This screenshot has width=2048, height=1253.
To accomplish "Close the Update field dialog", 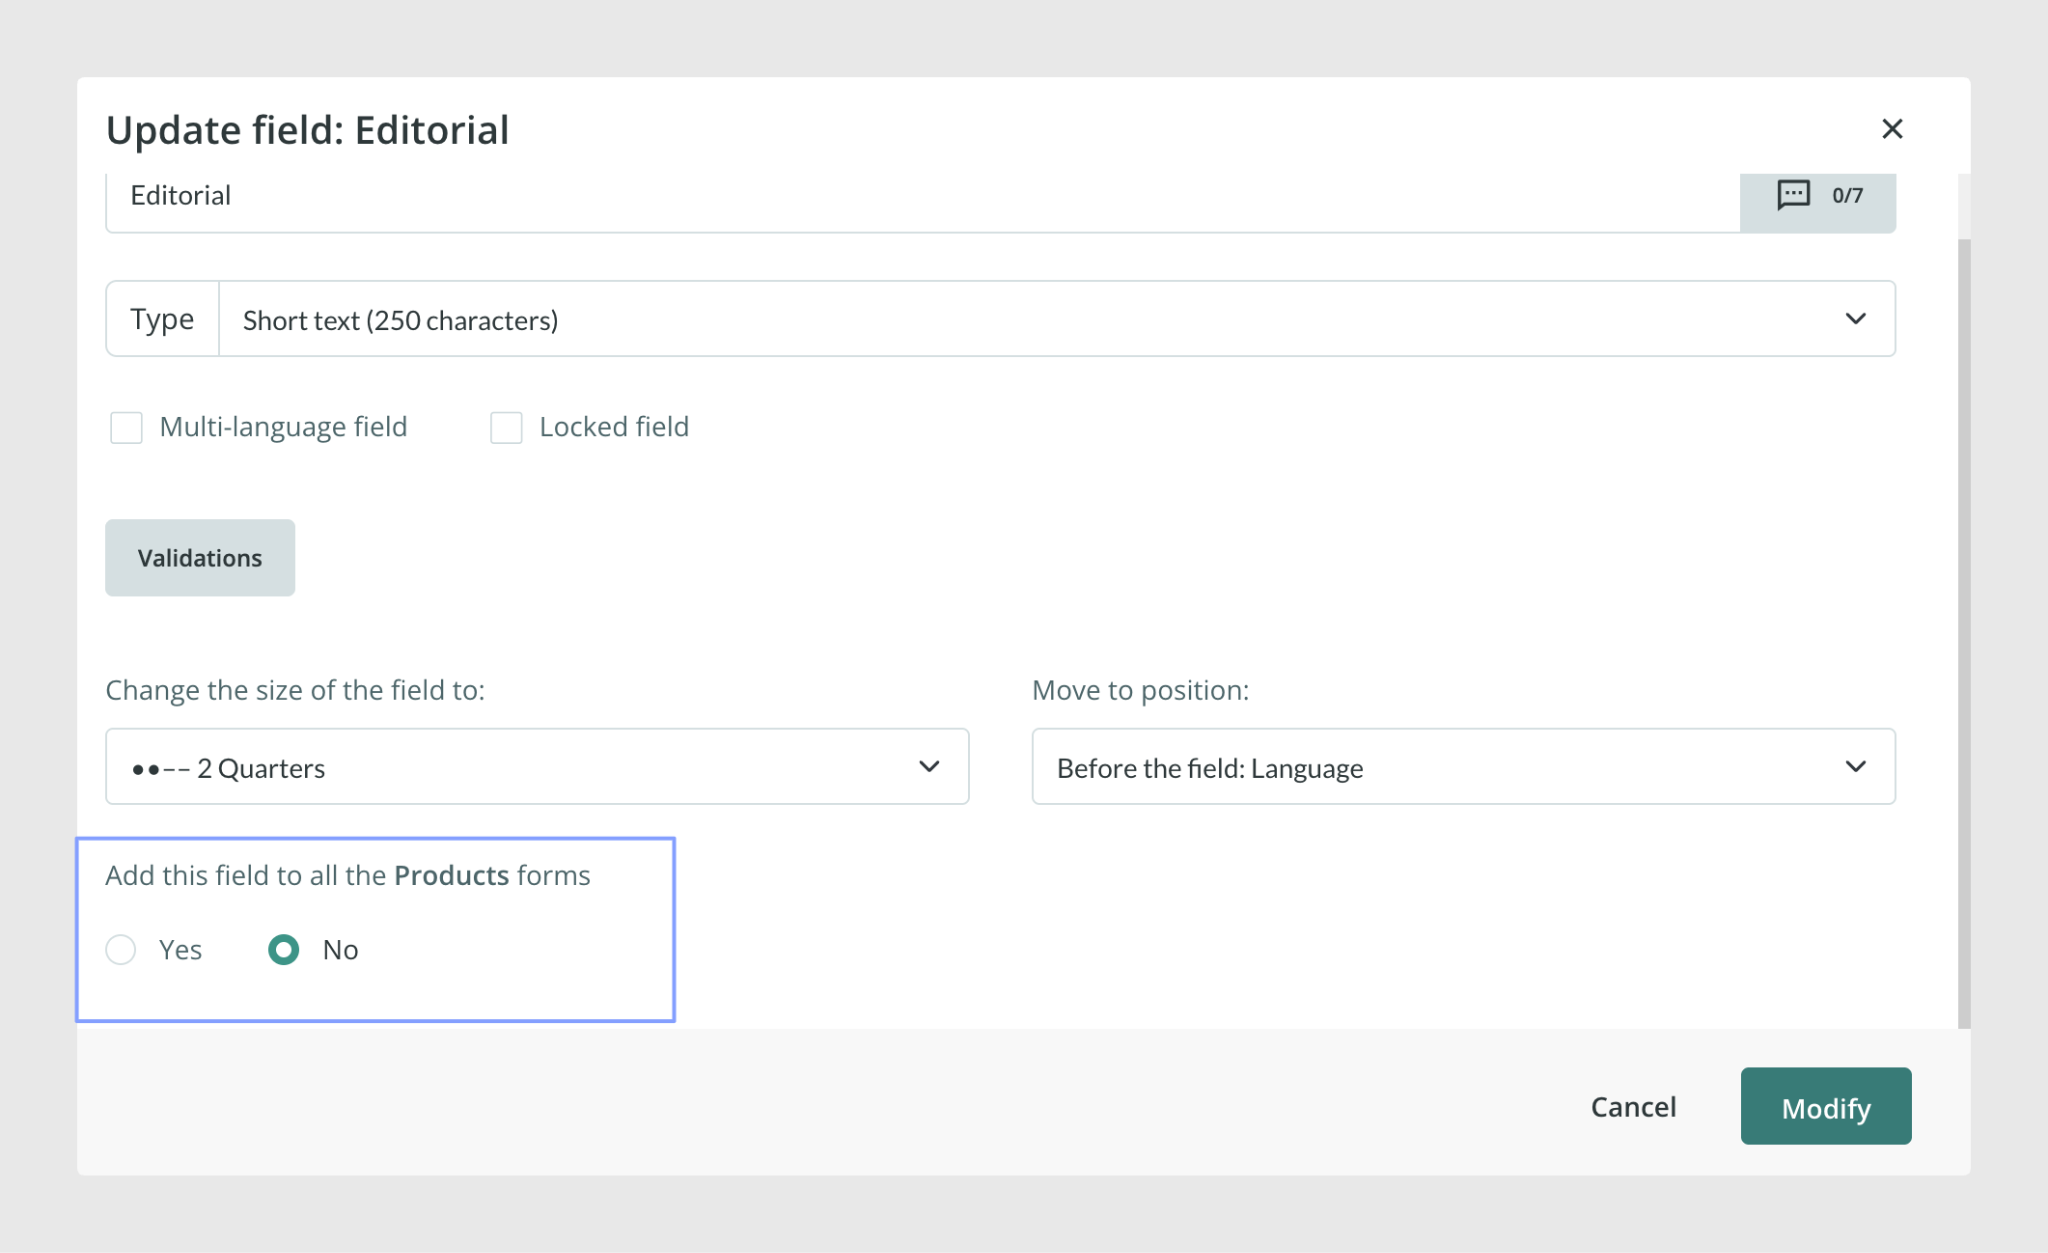I will 1891,129.
